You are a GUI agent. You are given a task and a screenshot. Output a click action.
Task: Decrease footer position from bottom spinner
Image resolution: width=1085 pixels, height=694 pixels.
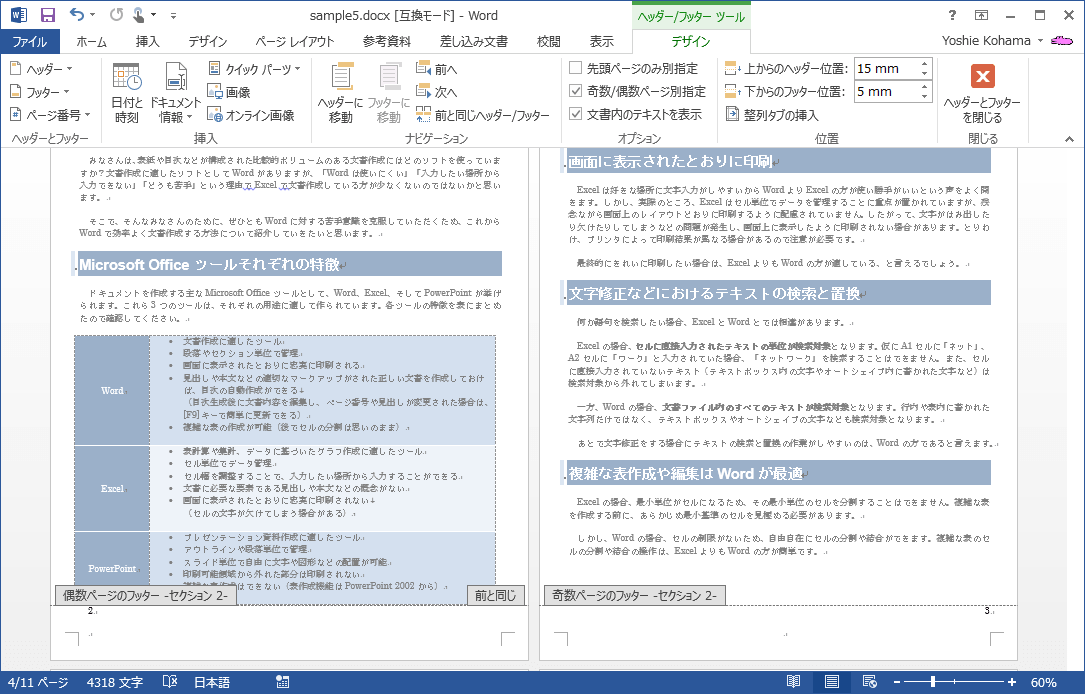tap(924, 96)
